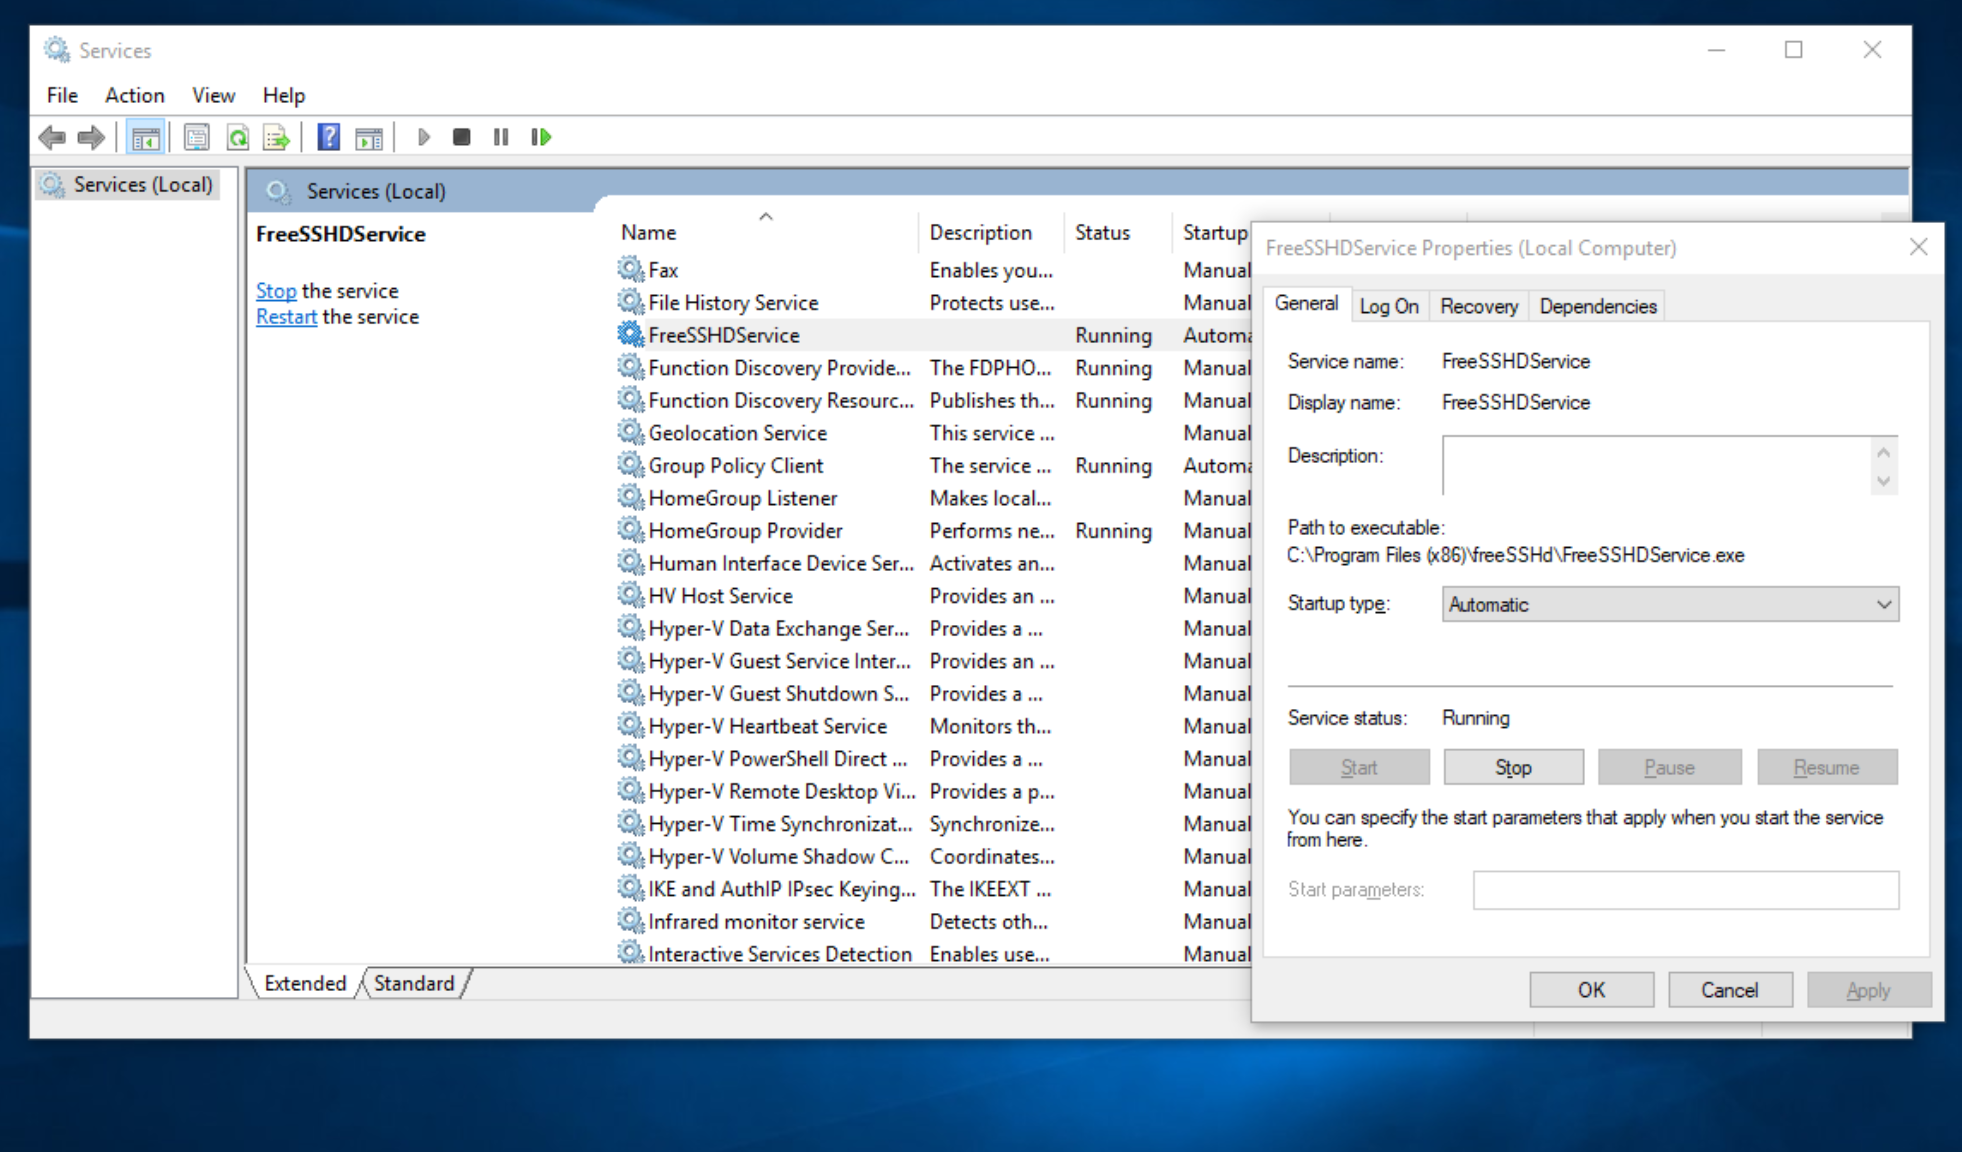Select the Function Discovery Resource Publication row

point(931,400)
